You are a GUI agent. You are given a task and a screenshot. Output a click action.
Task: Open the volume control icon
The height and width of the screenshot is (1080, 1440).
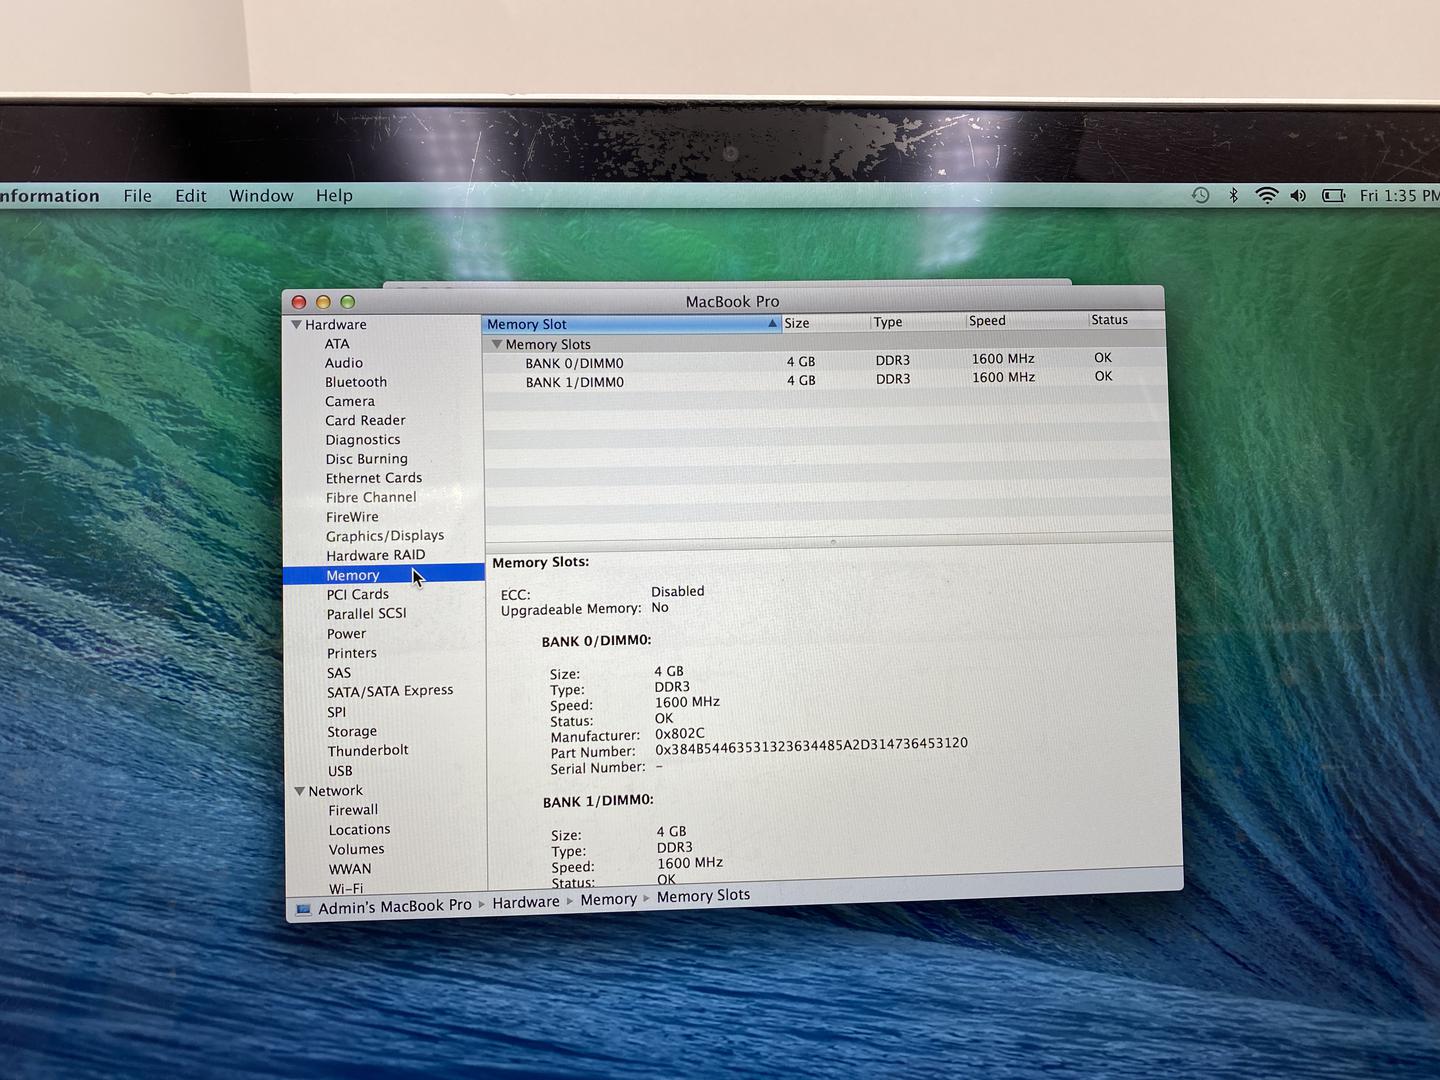(1299, 196)
